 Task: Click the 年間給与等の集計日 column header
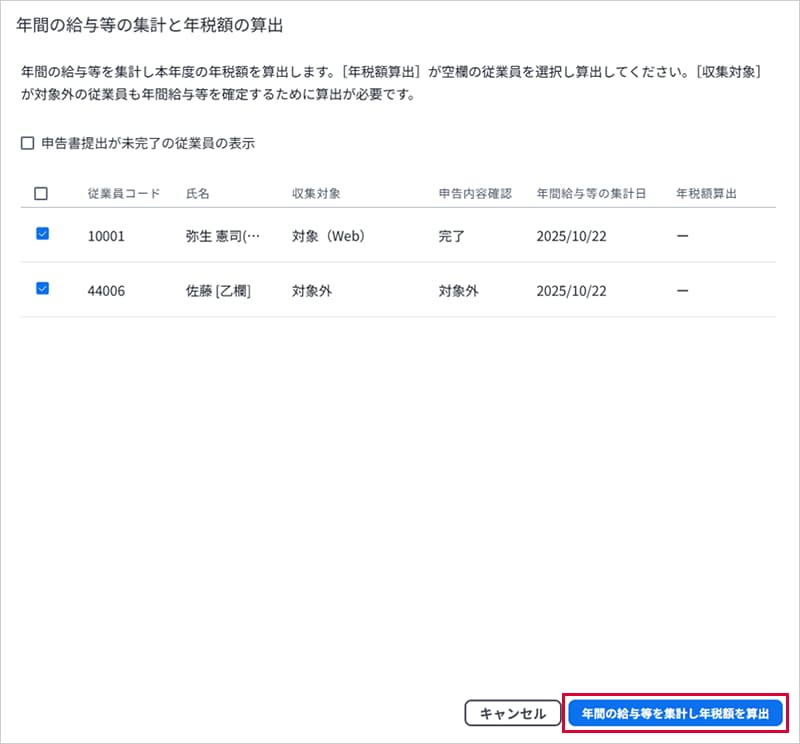591,194
